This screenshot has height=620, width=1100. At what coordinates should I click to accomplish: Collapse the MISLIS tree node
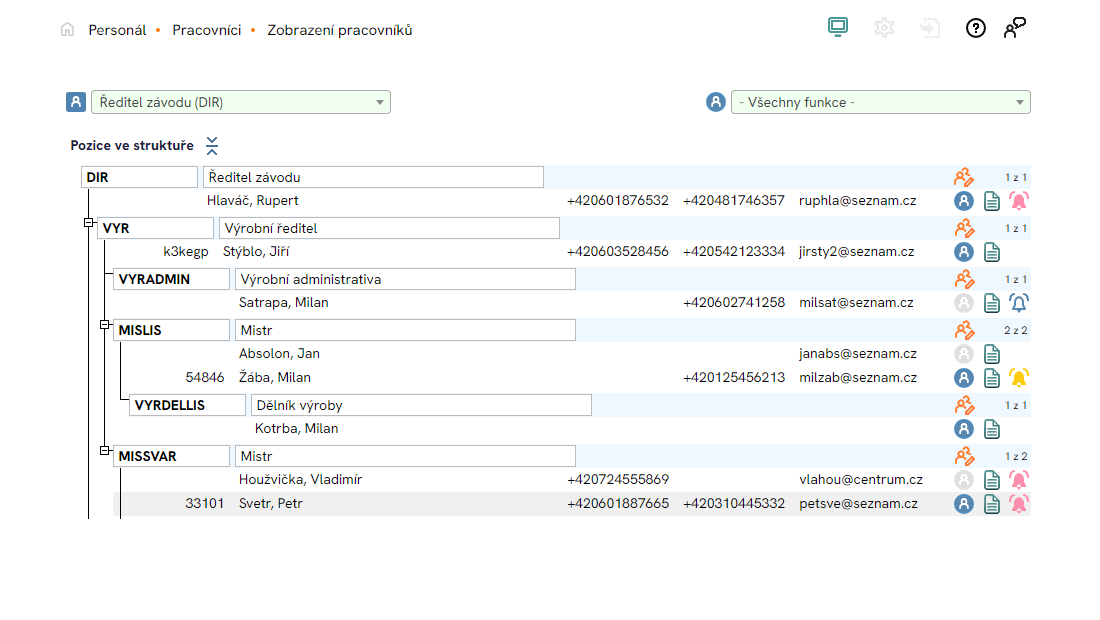[104, 324]
